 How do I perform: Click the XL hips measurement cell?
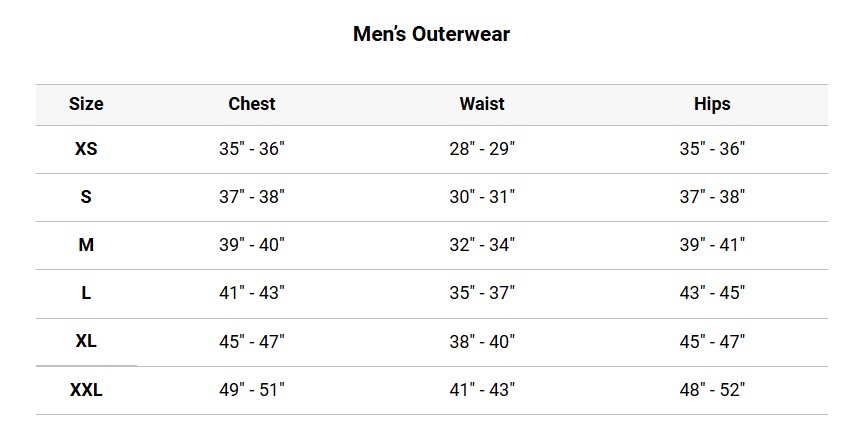pos(712,341)
